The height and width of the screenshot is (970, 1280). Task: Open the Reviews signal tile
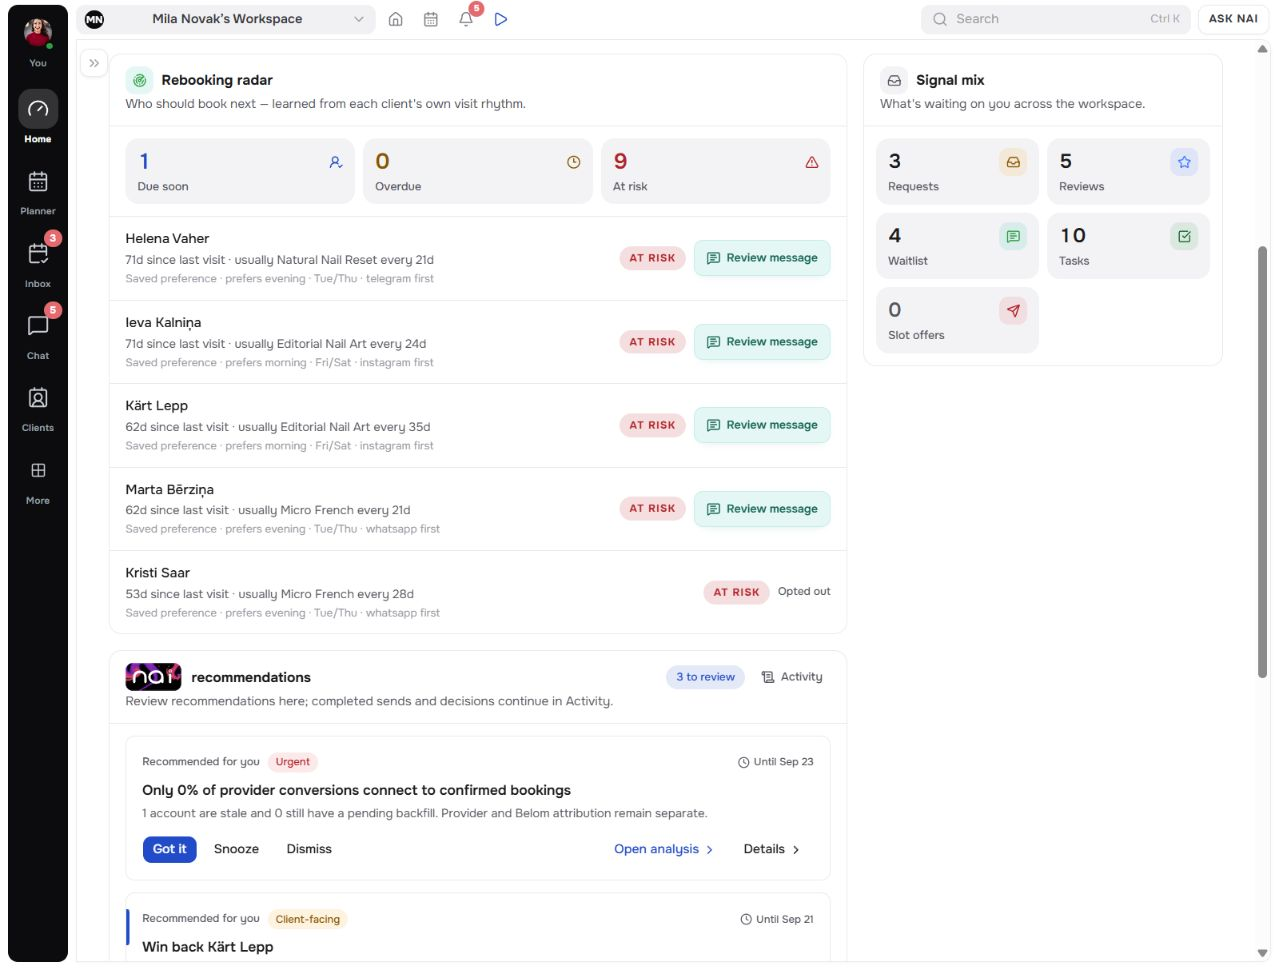[x=1128, y=171]
